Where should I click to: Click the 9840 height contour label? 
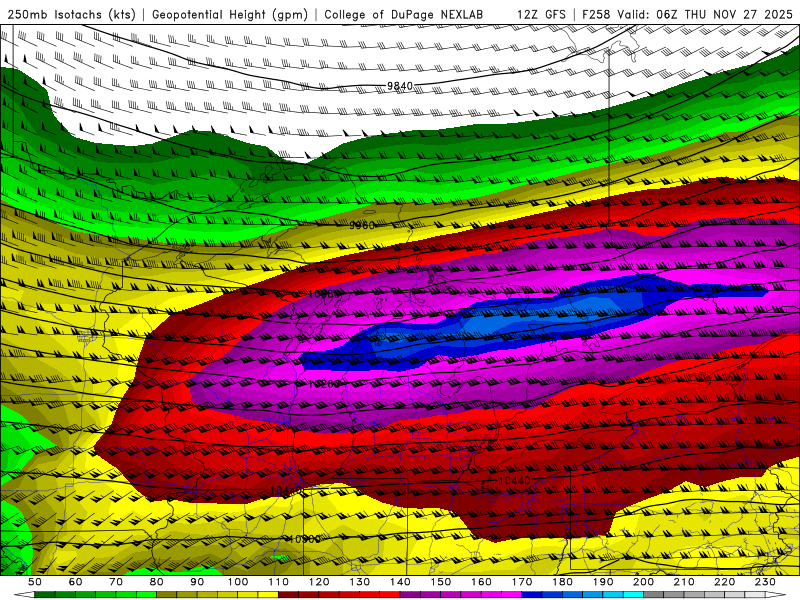pyautogui.click(x=399, y=86)
